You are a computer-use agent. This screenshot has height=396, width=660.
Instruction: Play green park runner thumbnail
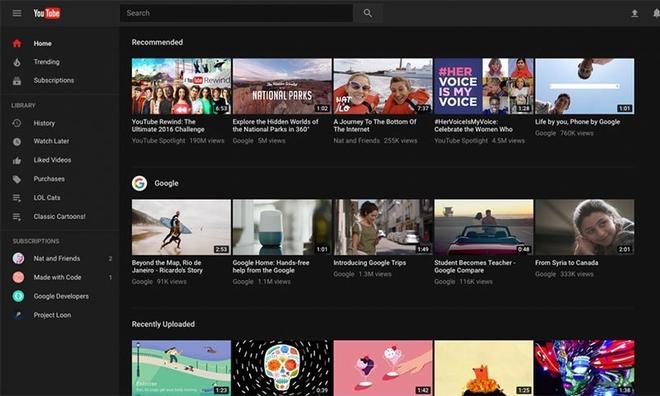click(x=181, y=368)
